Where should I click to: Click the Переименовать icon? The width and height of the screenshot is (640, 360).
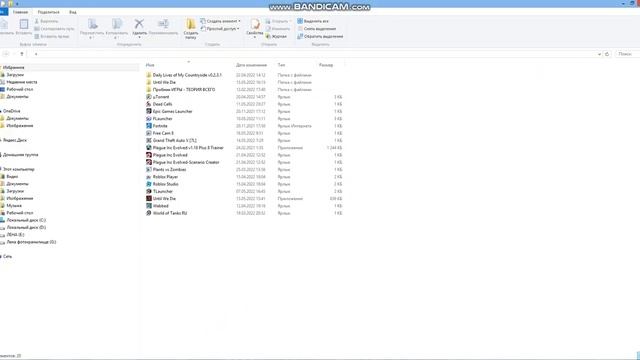163,24
